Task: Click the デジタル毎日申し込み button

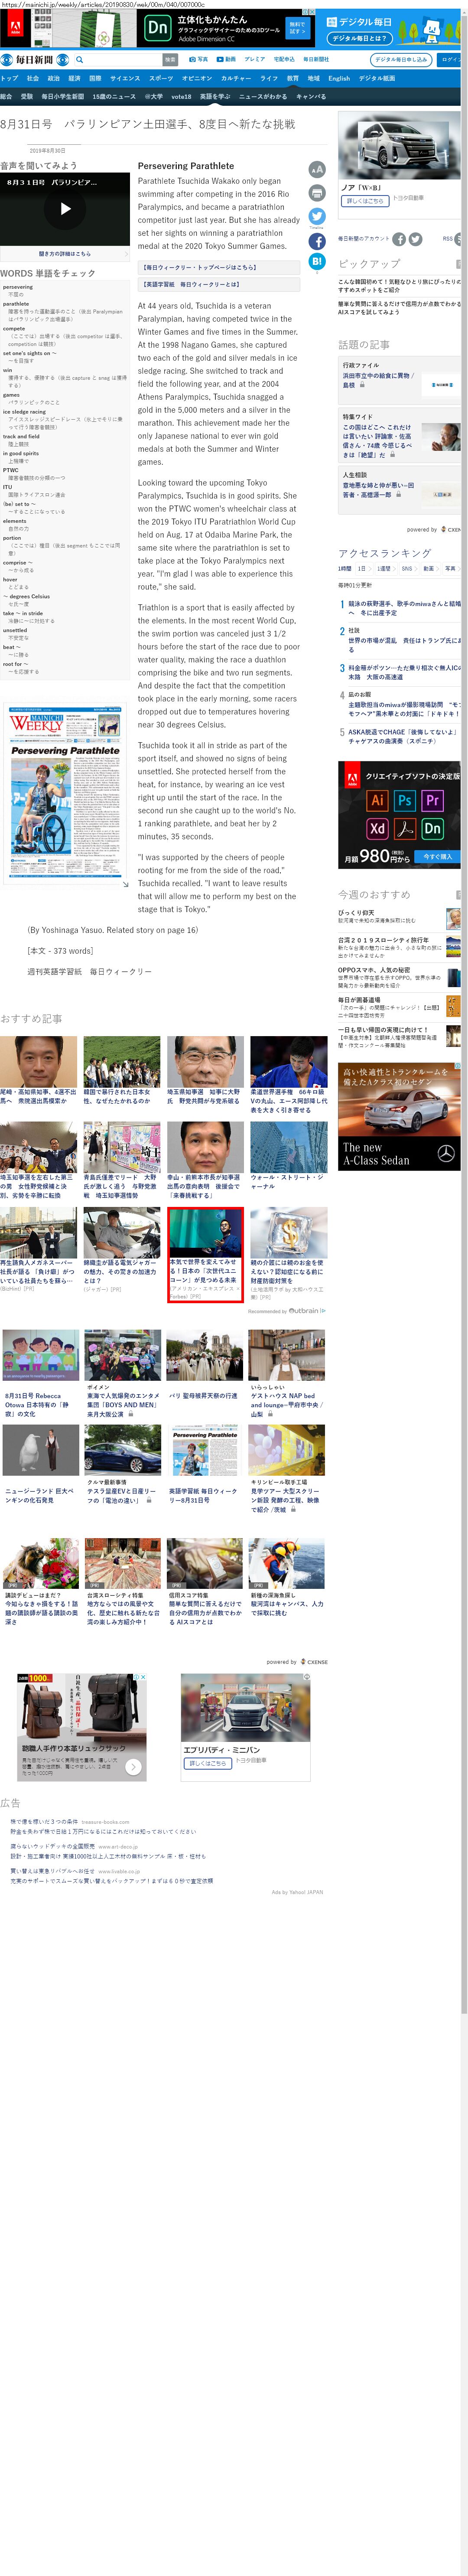Action: tap(400, 60)
